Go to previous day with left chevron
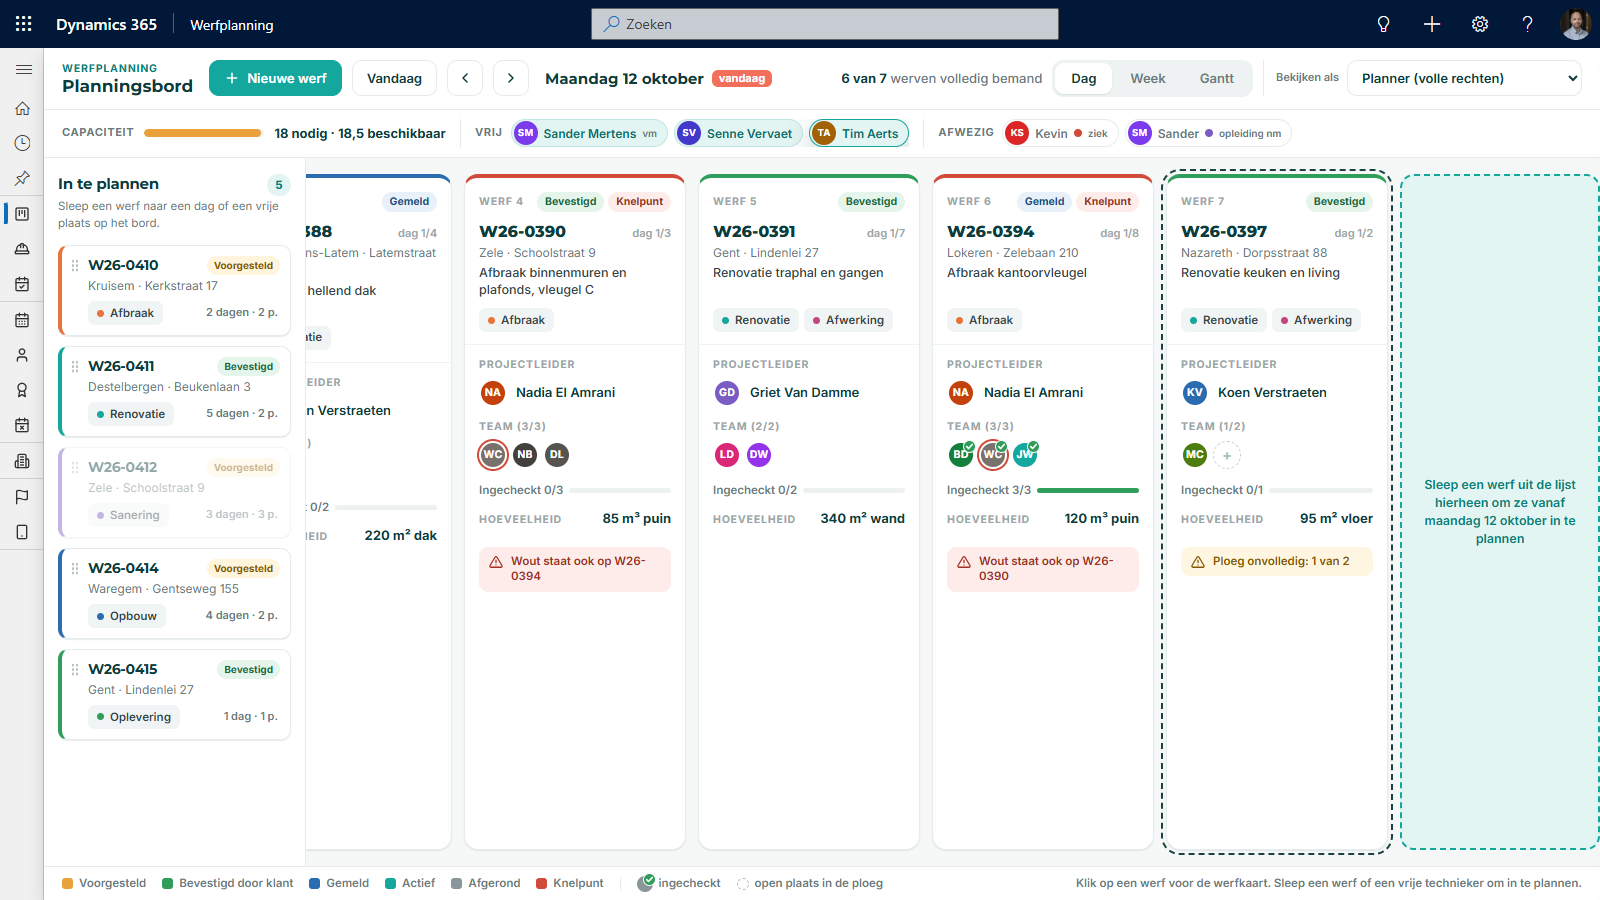The height and width of the screenshot is (900, 1600). pos(465,78)
